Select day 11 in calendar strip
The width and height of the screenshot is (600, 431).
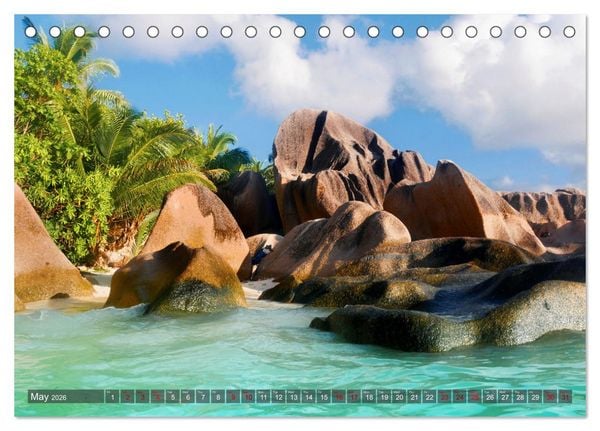263,397
